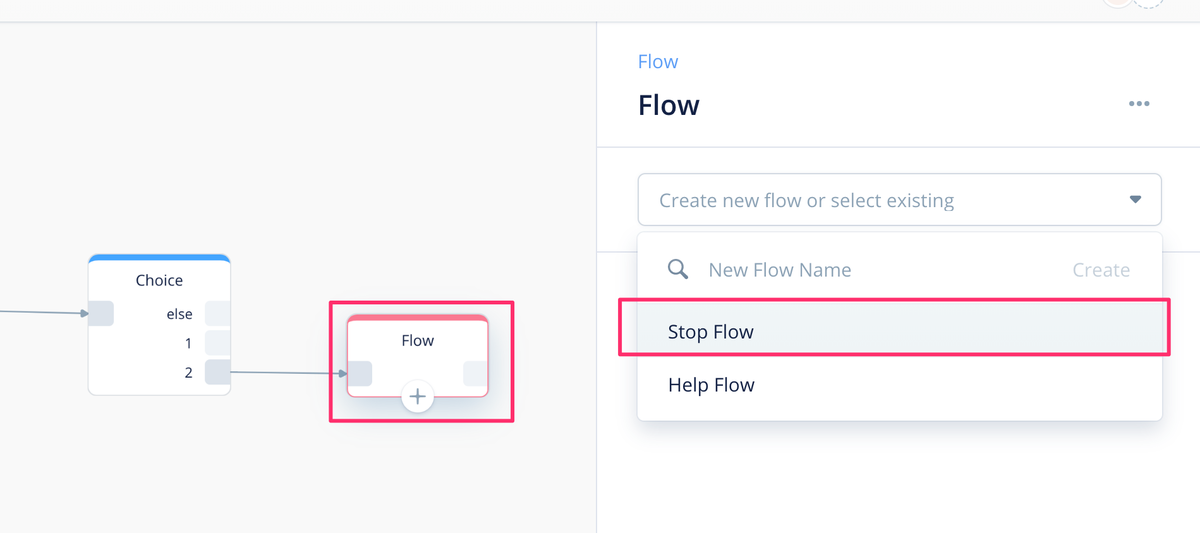1200x533 pixels.
Task: Click the Create button next to flow name
Action: tap(1101, 270)
